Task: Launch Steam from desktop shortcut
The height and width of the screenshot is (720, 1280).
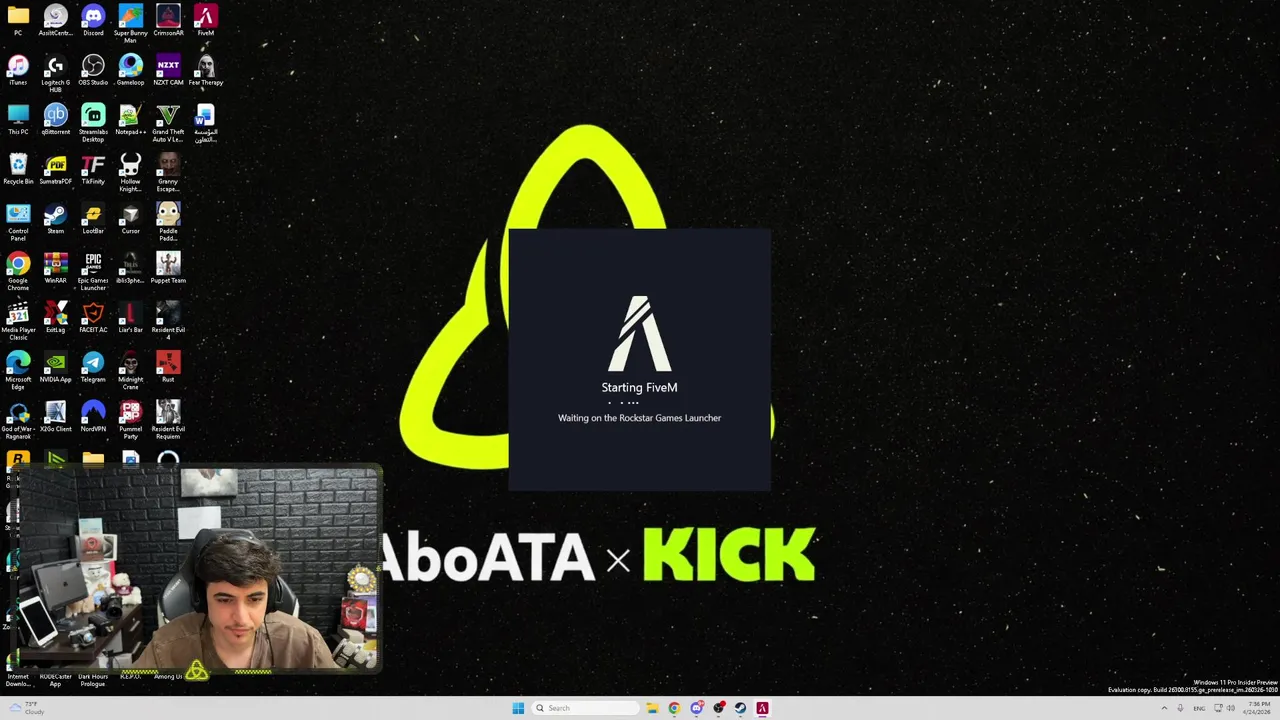Action: coord(55,219)
